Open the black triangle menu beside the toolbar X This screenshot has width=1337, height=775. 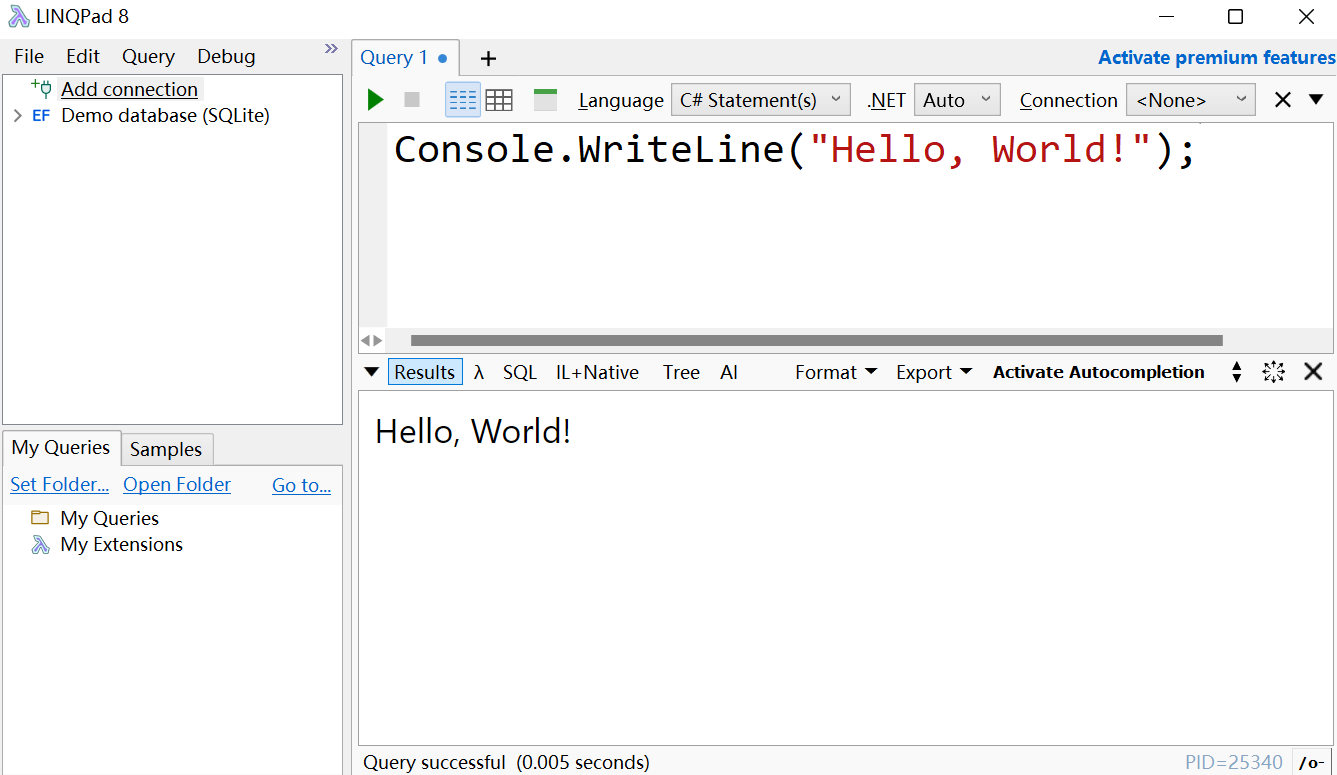tap(1316, 99)
